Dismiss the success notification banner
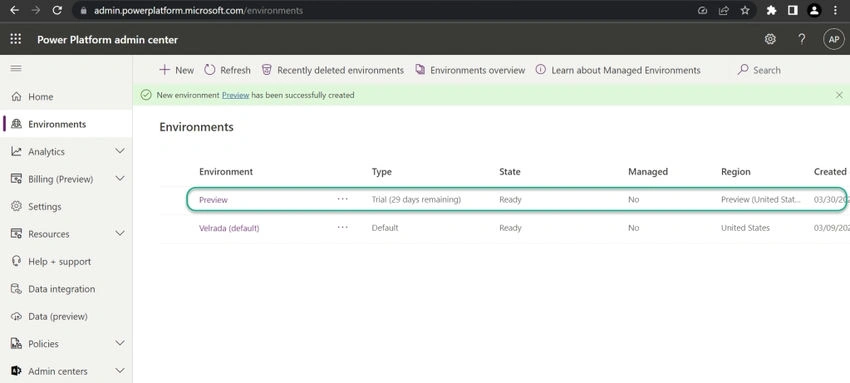The width and height of the screenshot is (850, 383). click(839, 95)
